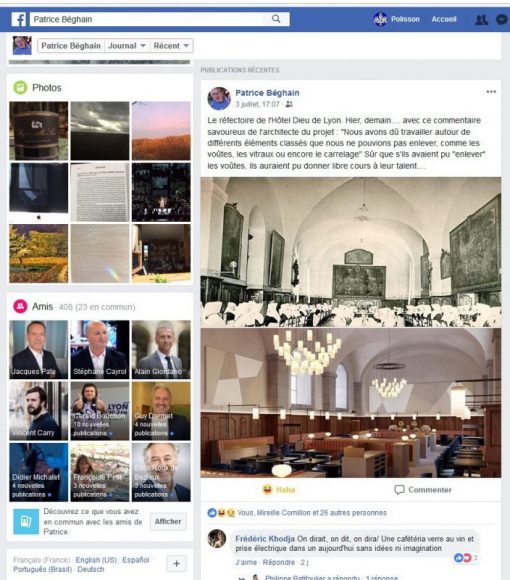This screenshot has height=580, width=510.
Task: Open Stéphane Cayrol friend thumbnail
Action: click(x=100, y=350)
